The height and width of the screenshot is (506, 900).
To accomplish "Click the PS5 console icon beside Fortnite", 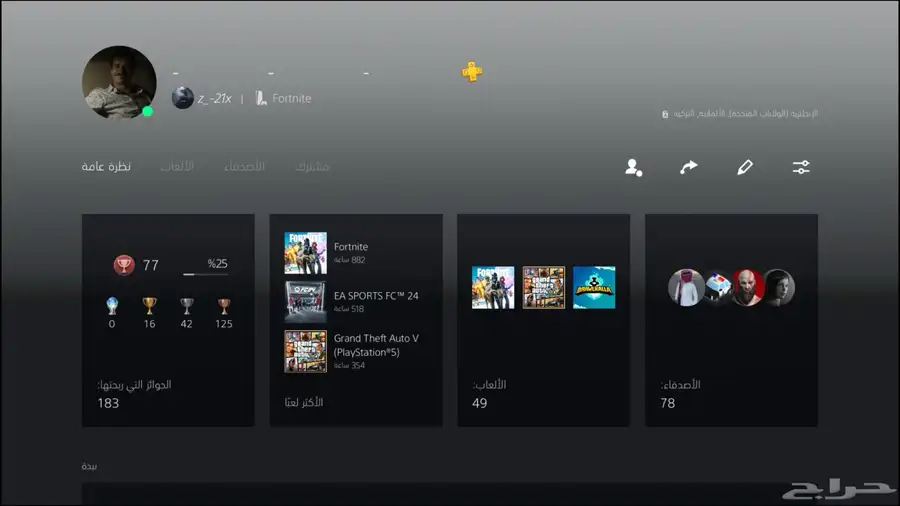I will (261, 98).
